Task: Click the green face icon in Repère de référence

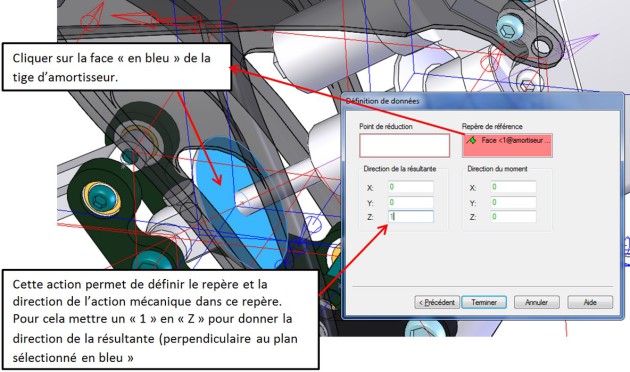Action: (472, 140)
